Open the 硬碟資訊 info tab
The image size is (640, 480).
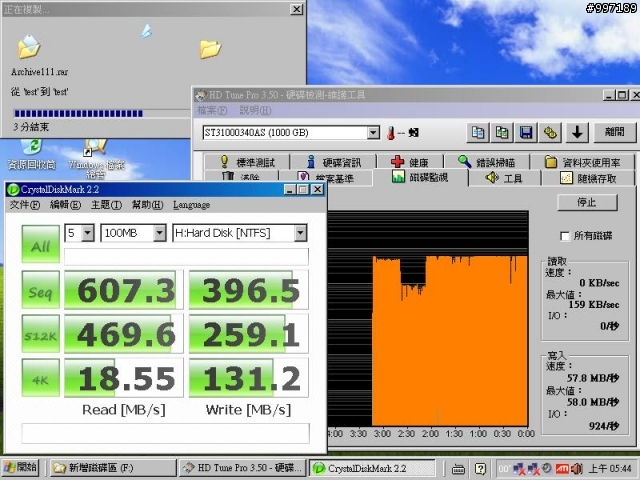point(334,162)
